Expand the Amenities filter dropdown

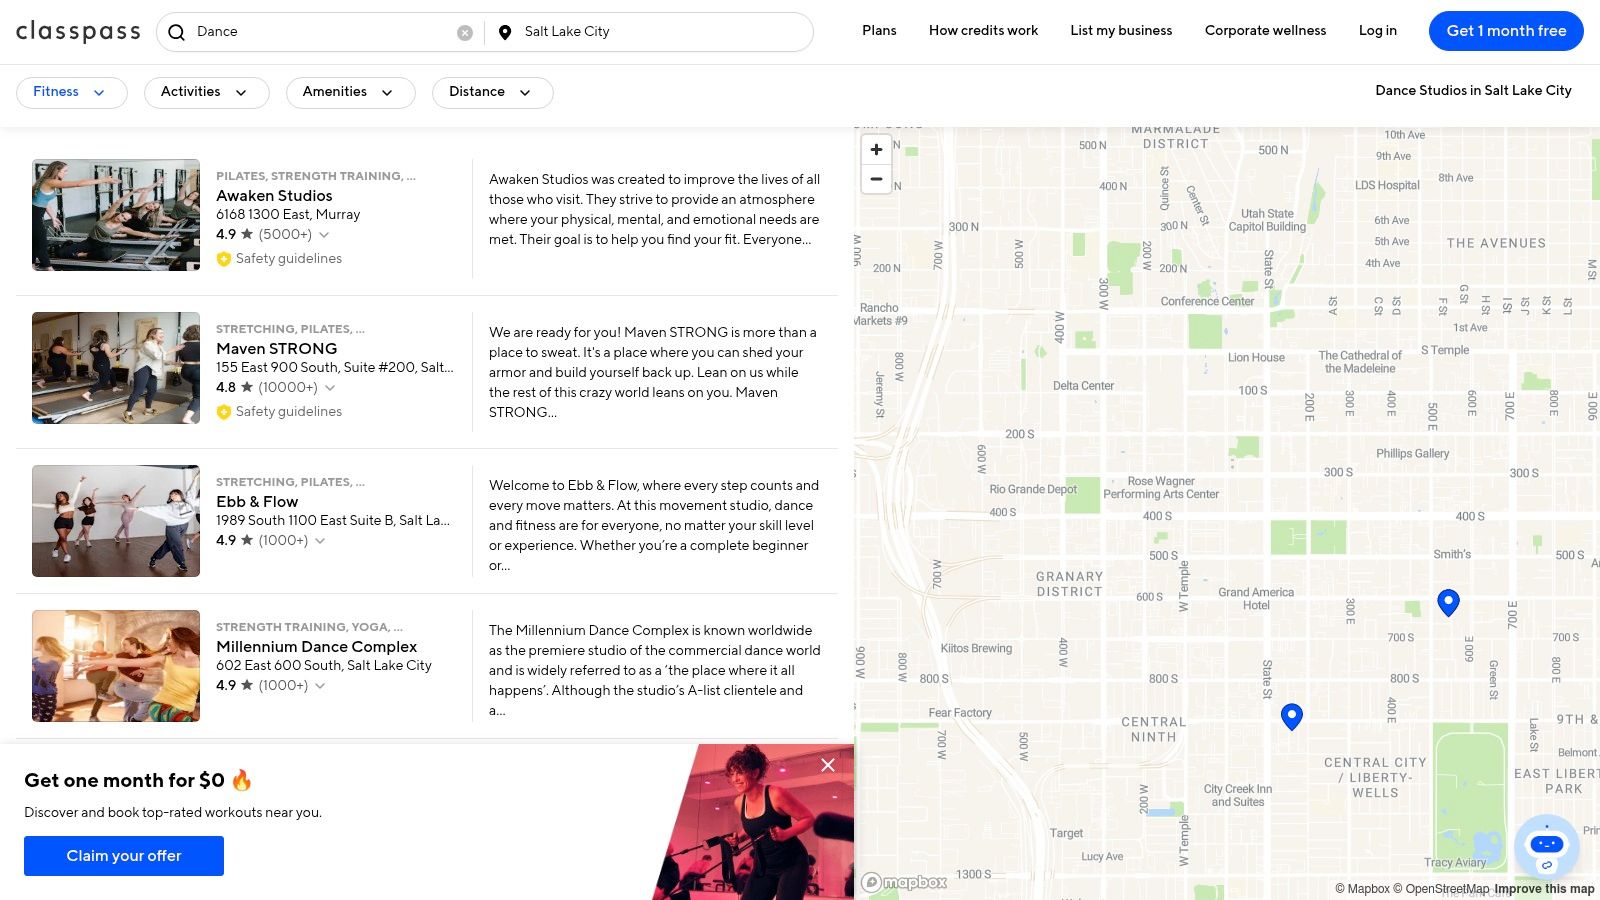click(350, 92)
